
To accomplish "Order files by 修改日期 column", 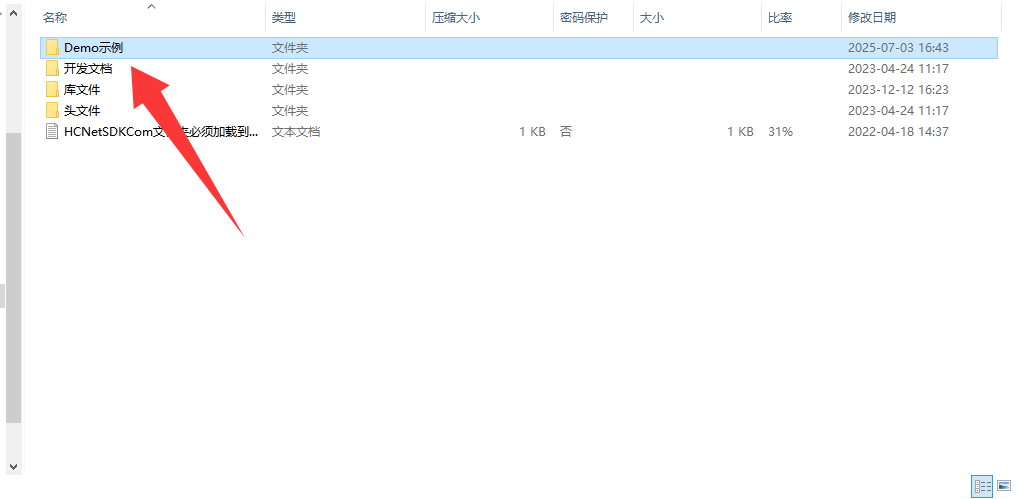I will 871,18.
